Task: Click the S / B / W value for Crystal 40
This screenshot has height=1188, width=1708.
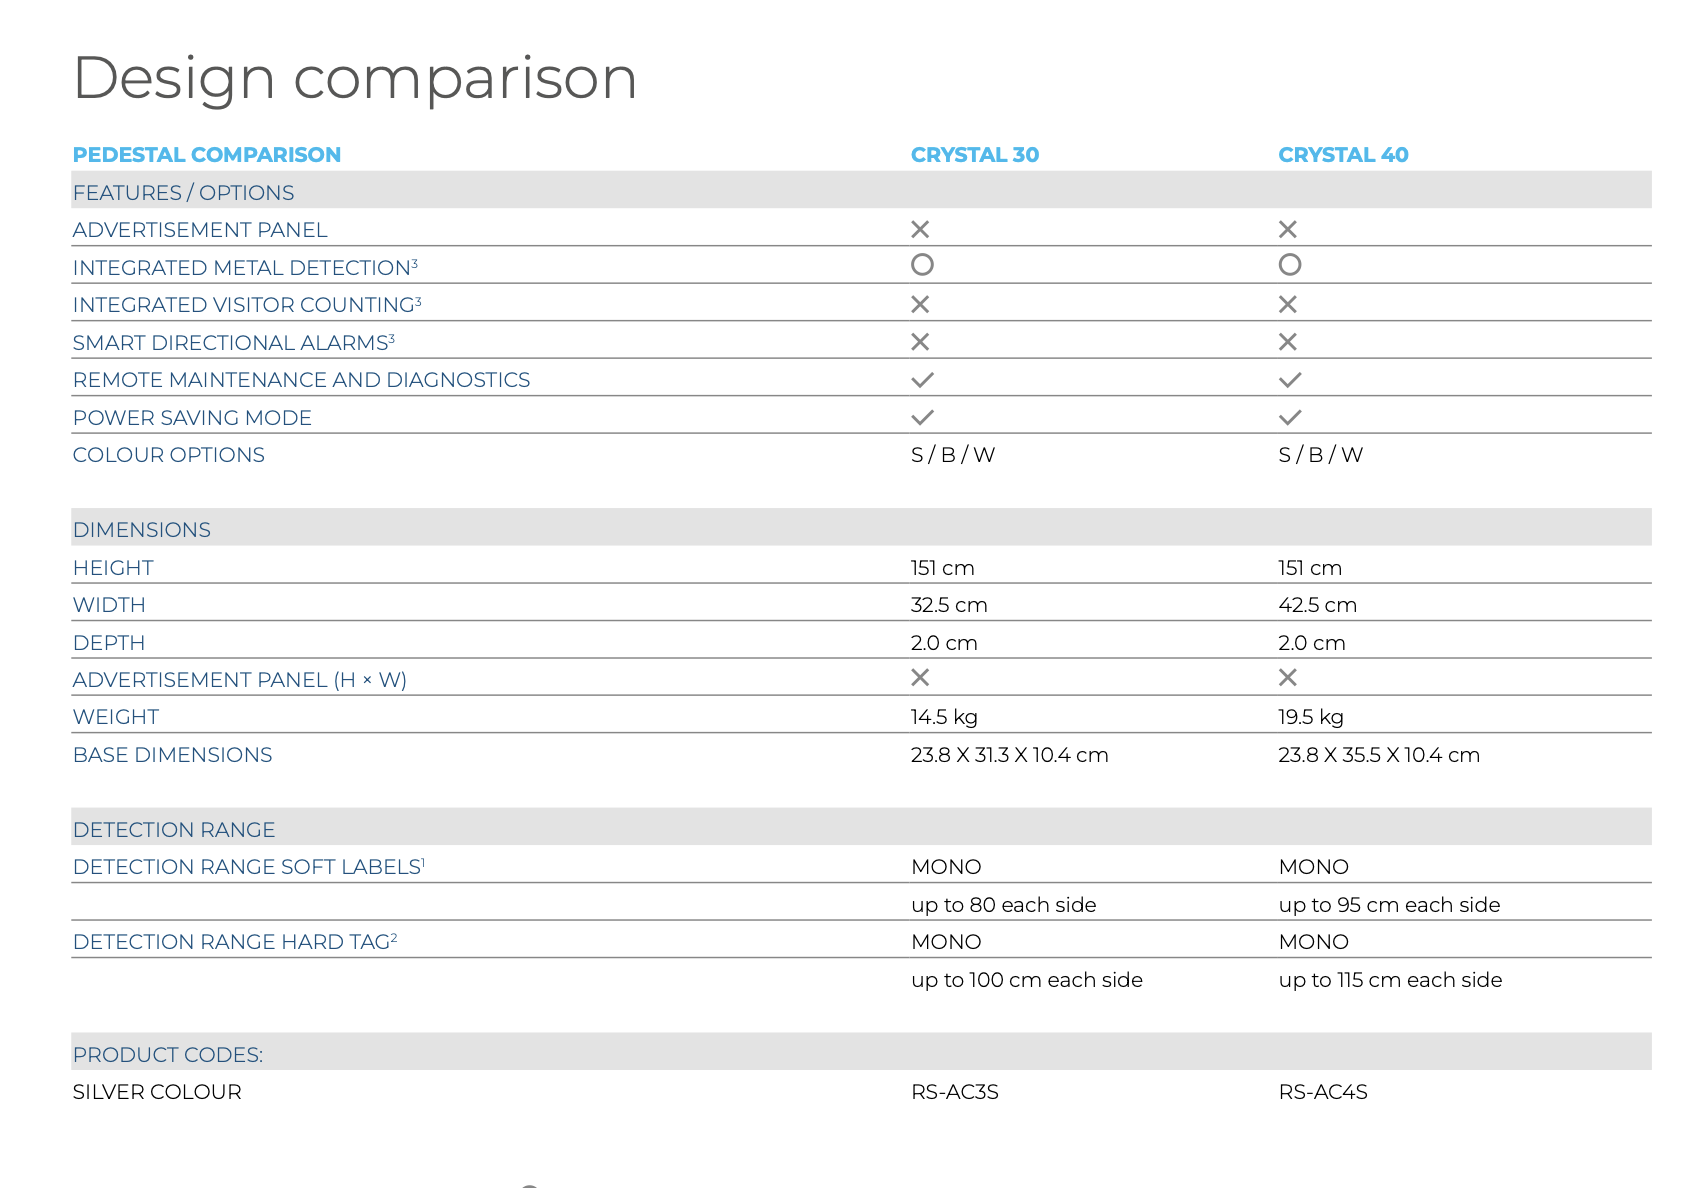Action: coord(1321,455)
